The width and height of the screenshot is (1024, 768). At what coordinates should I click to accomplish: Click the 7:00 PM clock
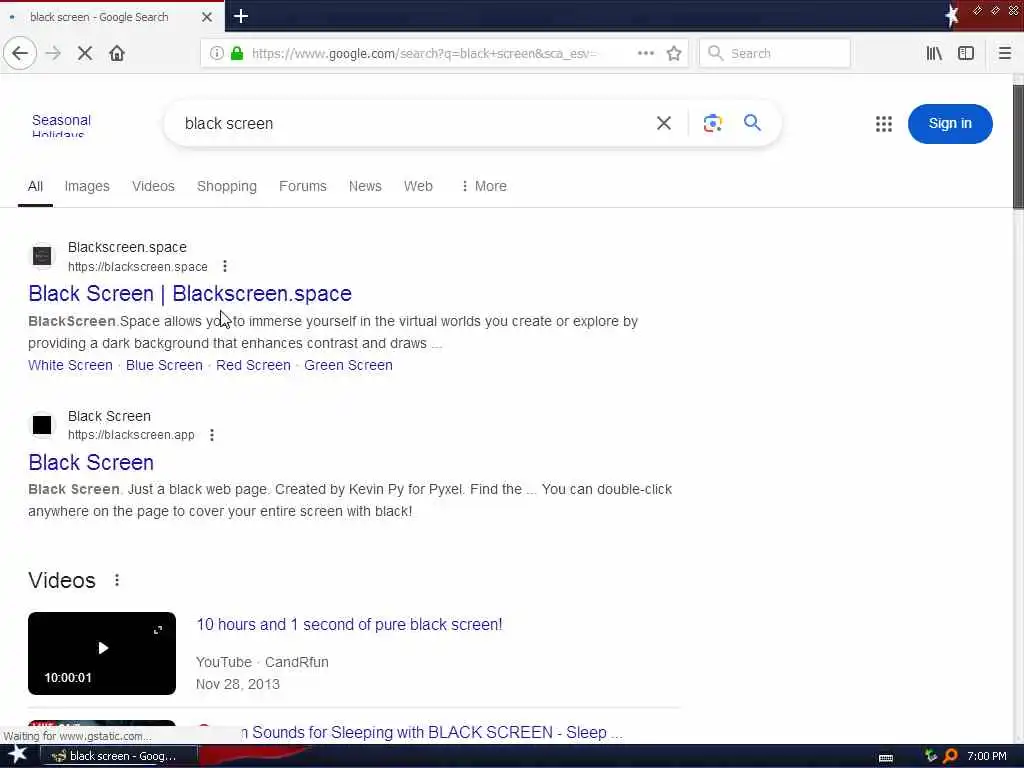(987, 756)
